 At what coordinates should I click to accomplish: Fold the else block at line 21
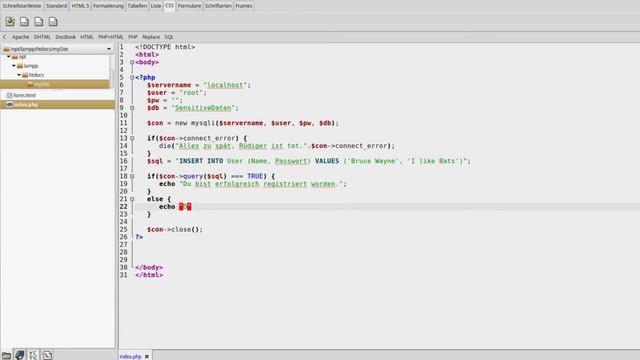pyautogui.click(x=132, y=199)
